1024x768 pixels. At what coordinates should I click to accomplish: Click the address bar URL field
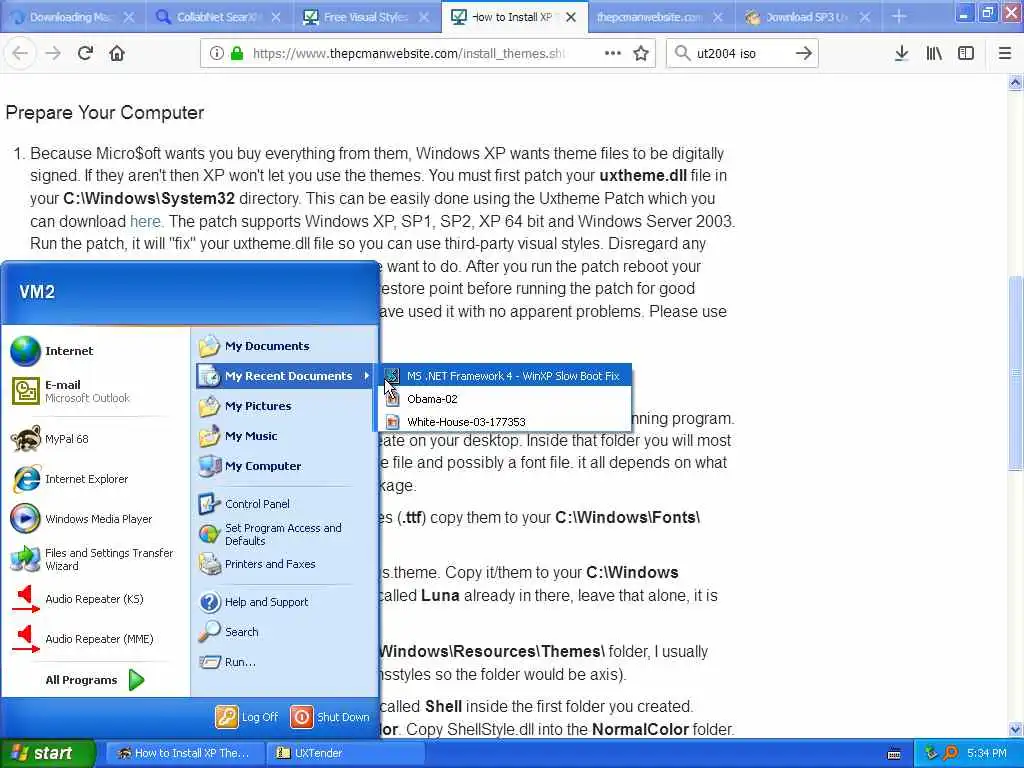click(408, 53)
